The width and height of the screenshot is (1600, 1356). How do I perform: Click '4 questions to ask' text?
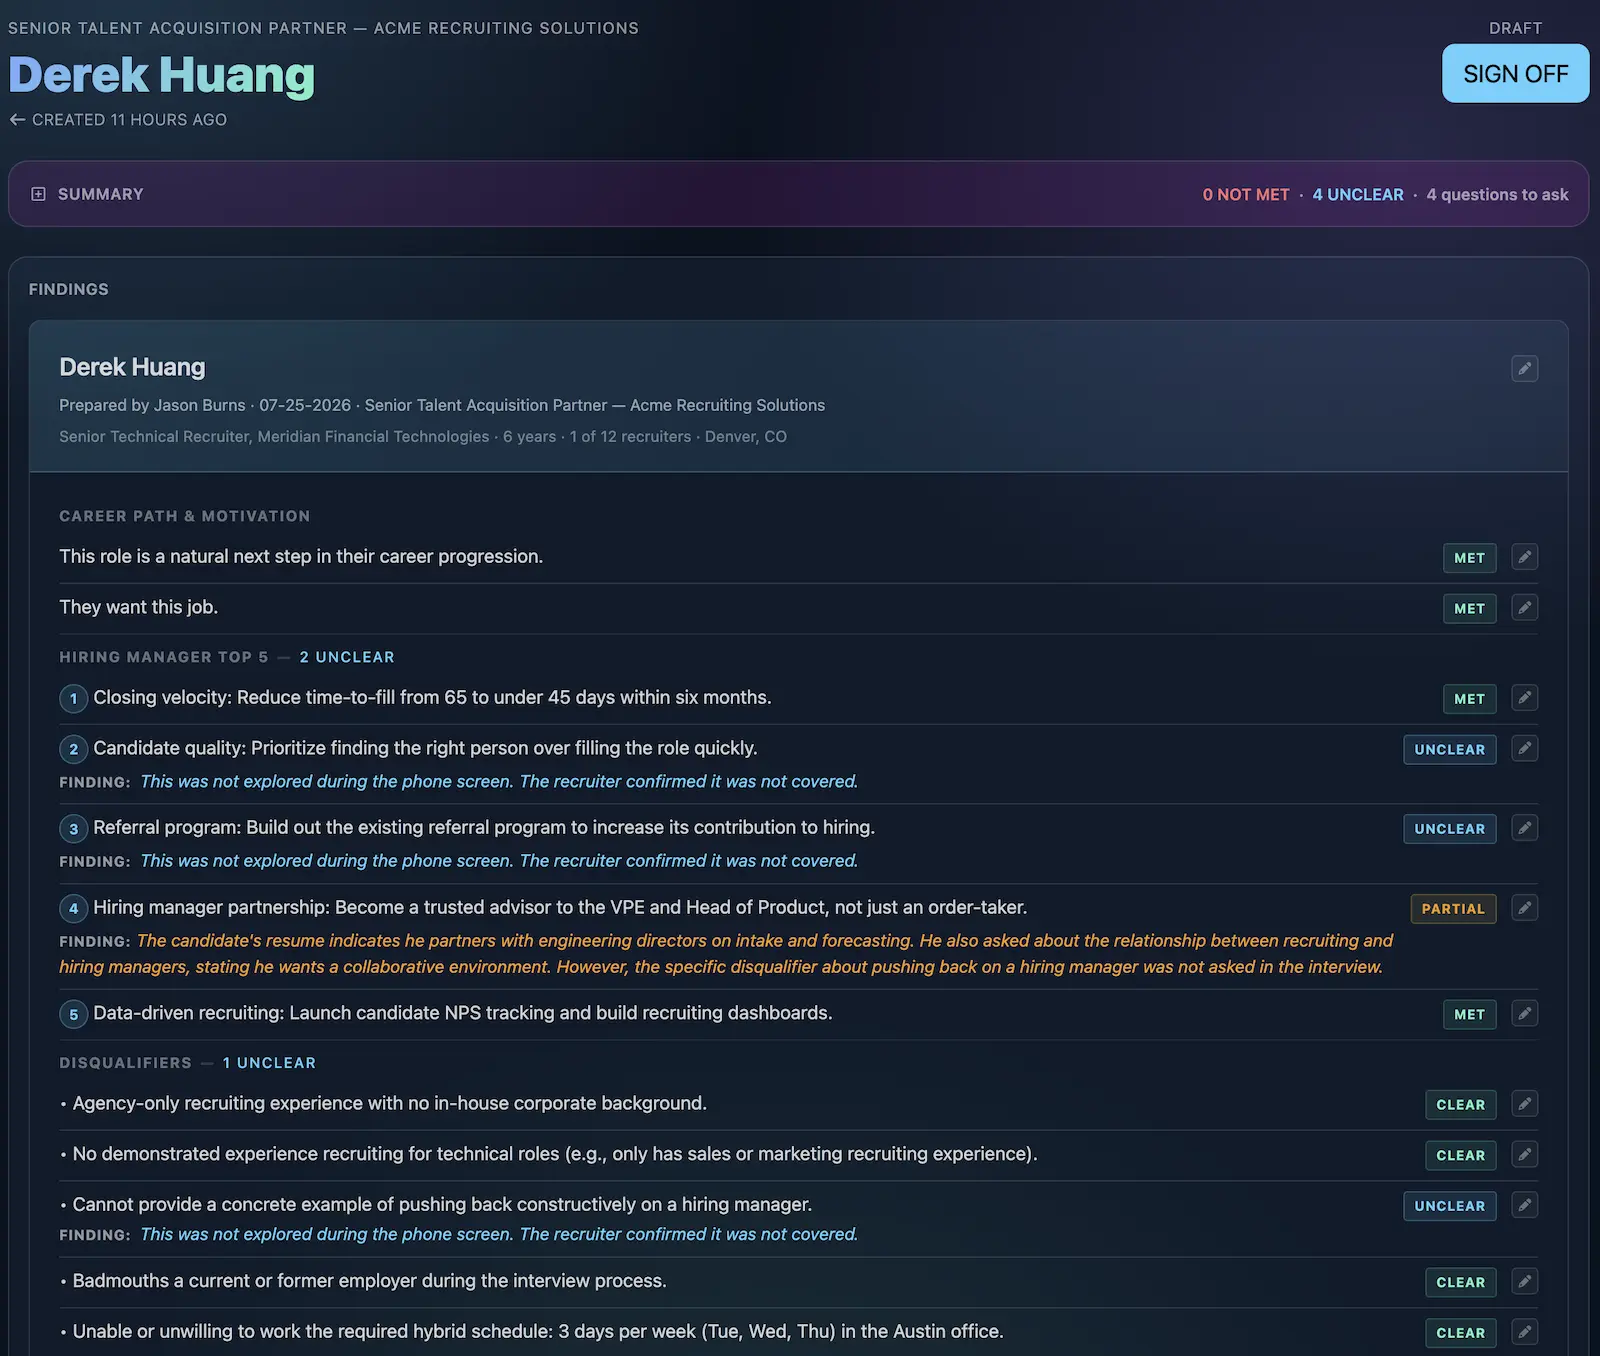(1497, 194)
